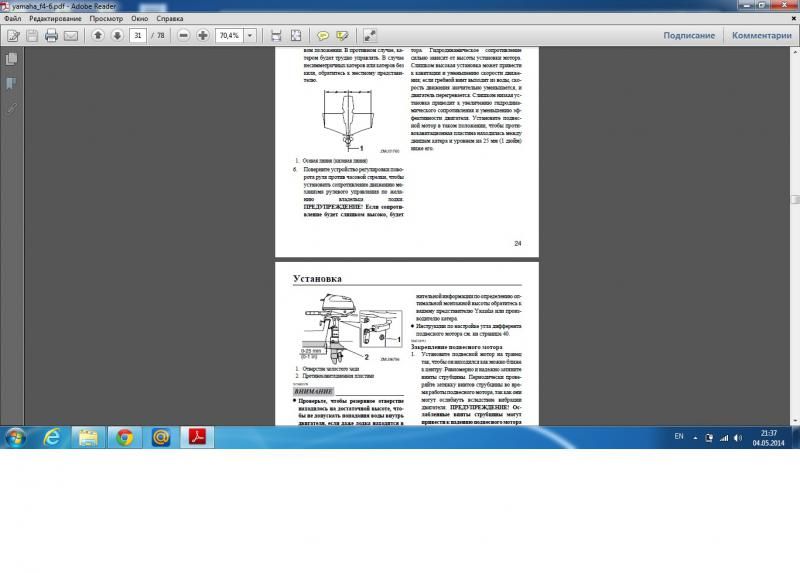Open the Комментарии panel
The image size is (800, 573).
click(761, 35)
